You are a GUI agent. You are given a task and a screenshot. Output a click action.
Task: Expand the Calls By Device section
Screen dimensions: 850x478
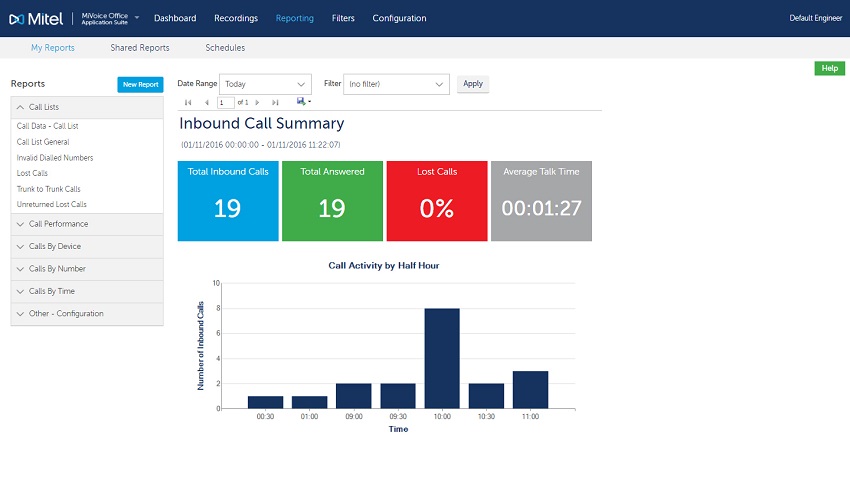tap(87, 247)
